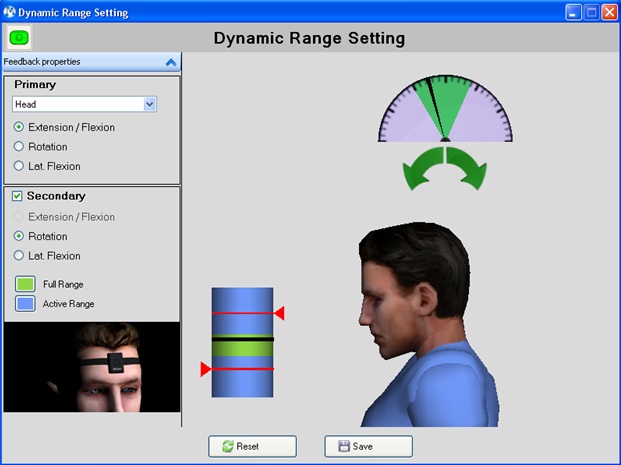The image size is (621, 465).
Task: Select the lower red limit marker
Action: tap(206, 369)
